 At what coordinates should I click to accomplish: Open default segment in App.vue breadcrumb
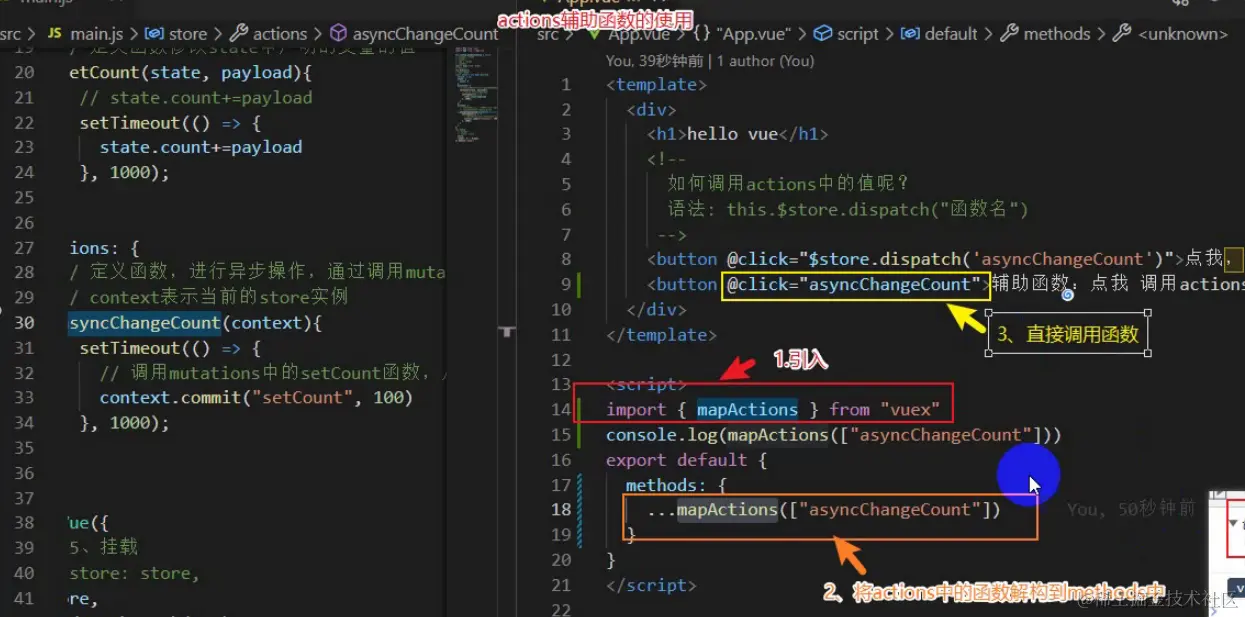(951, 34)
